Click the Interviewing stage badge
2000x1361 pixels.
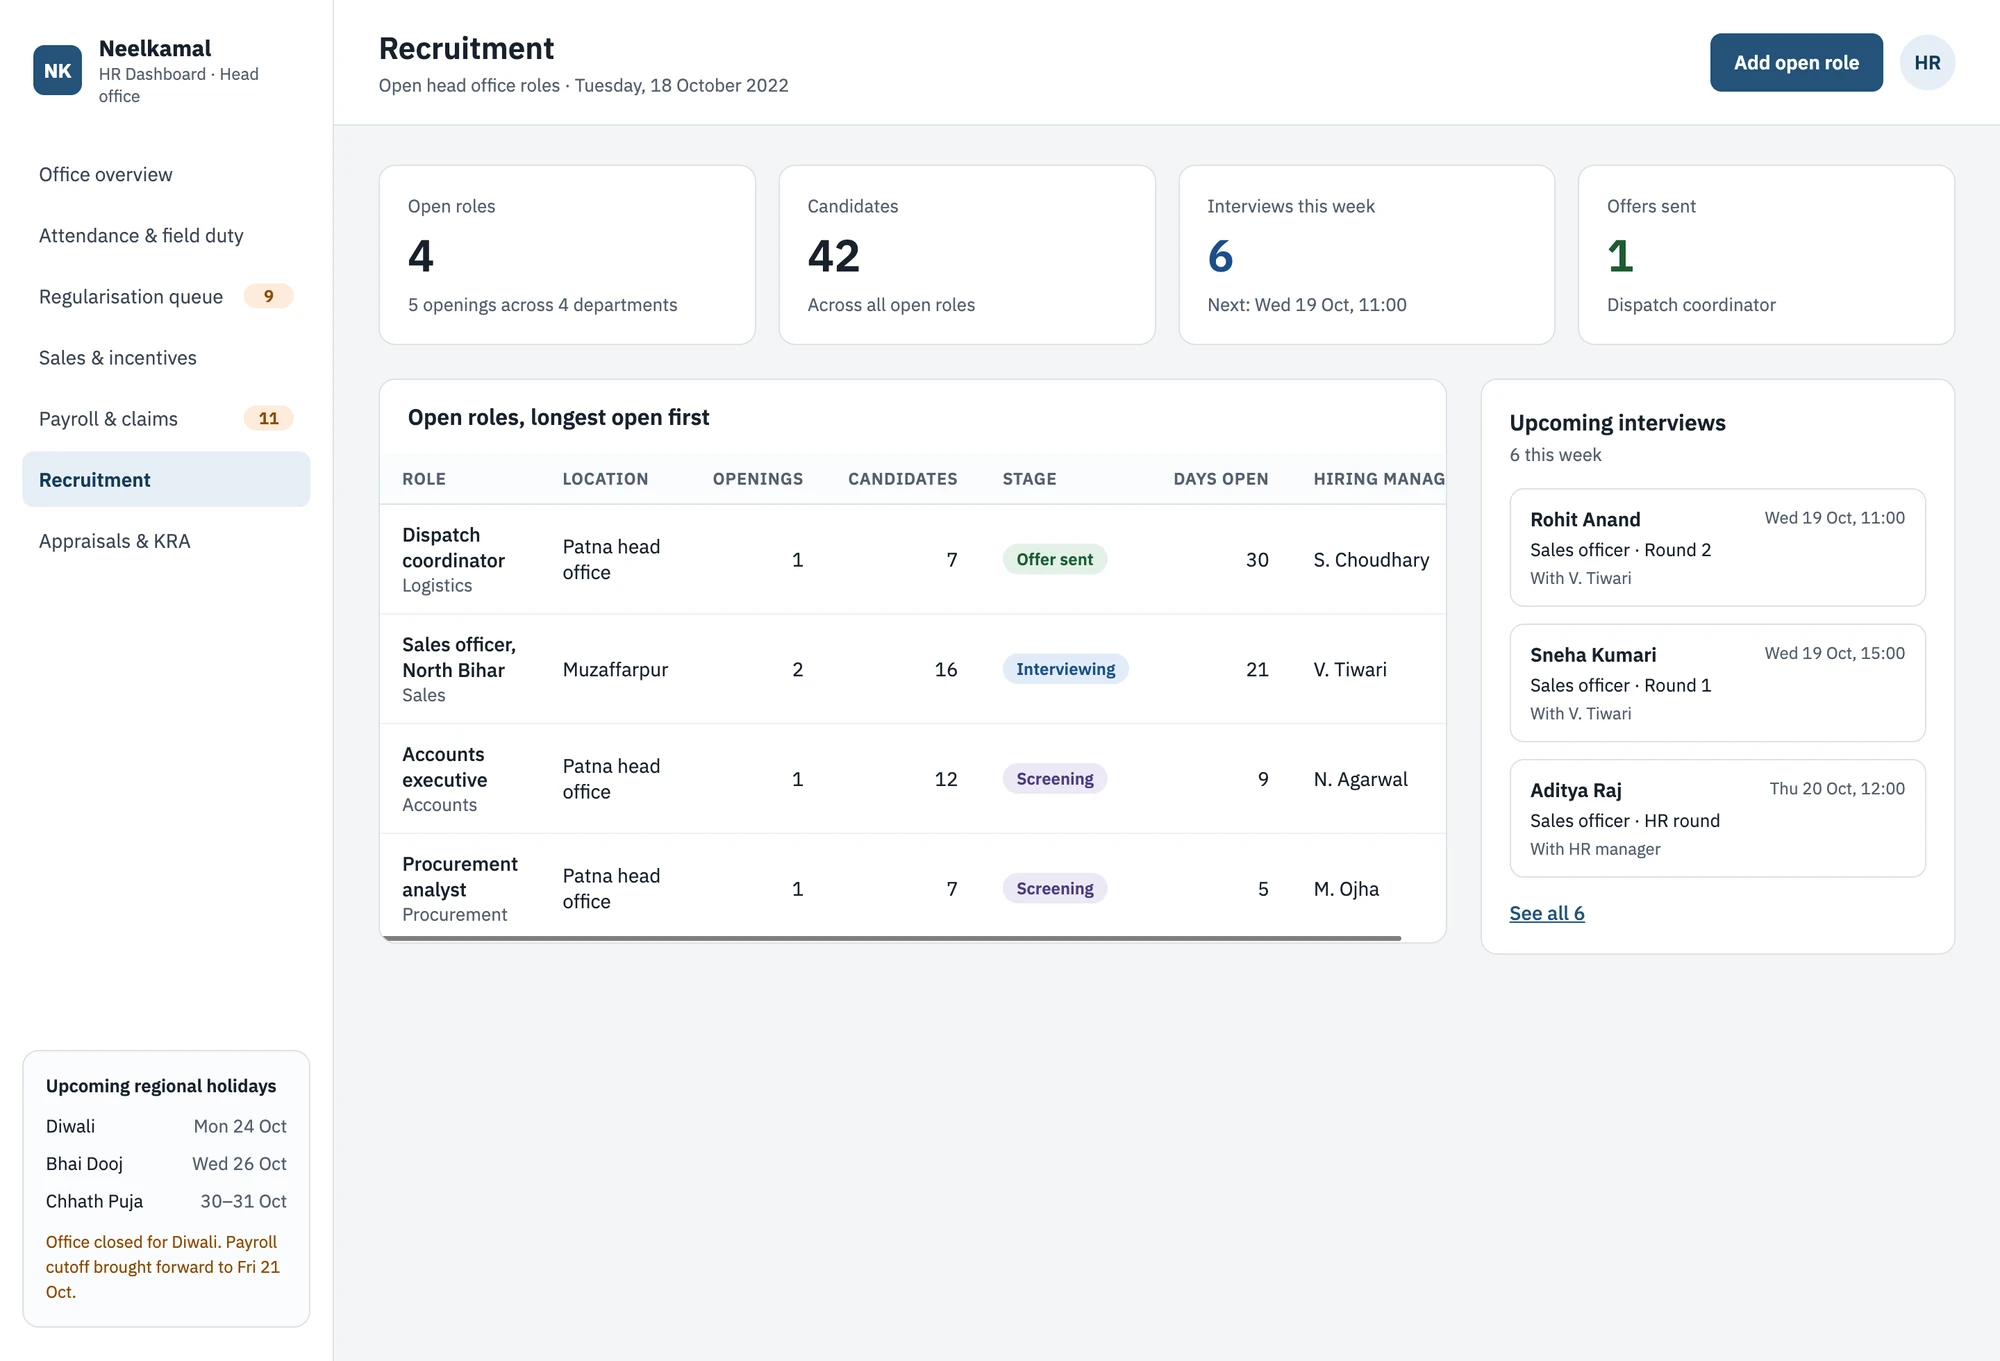click(1065, 669)
